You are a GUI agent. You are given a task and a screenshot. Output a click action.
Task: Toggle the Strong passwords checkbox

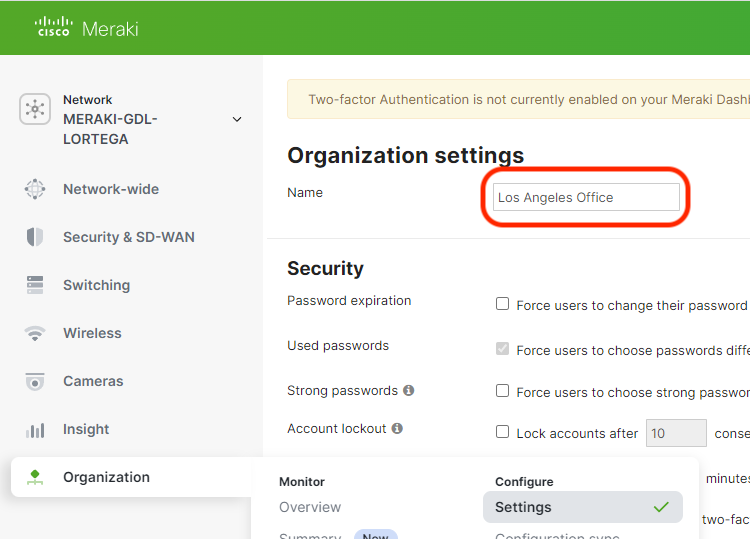[x=503, y=391]
